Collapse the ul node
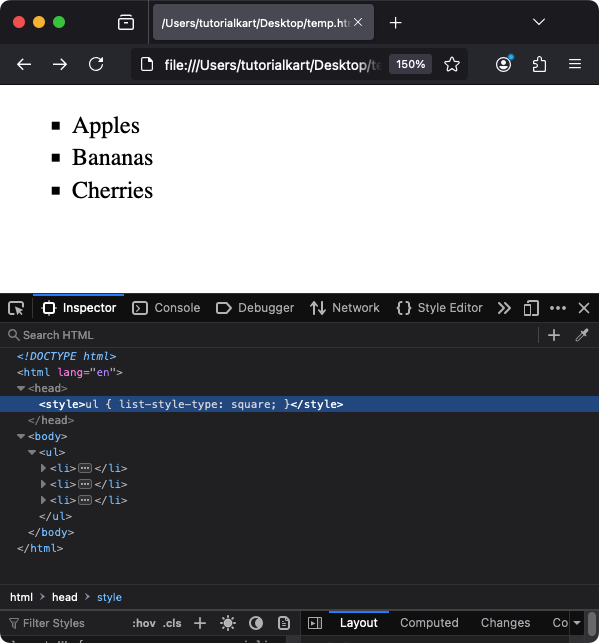The image size is (599, 643). coord(32,452)
